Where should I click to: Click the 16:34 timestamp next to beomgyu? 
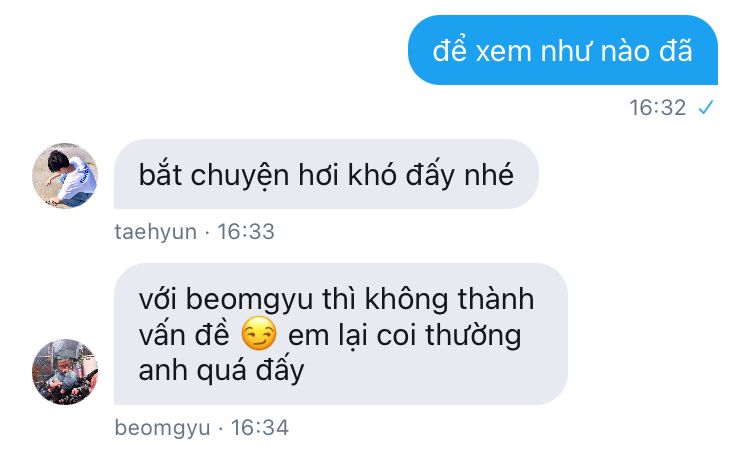[260, 428]
